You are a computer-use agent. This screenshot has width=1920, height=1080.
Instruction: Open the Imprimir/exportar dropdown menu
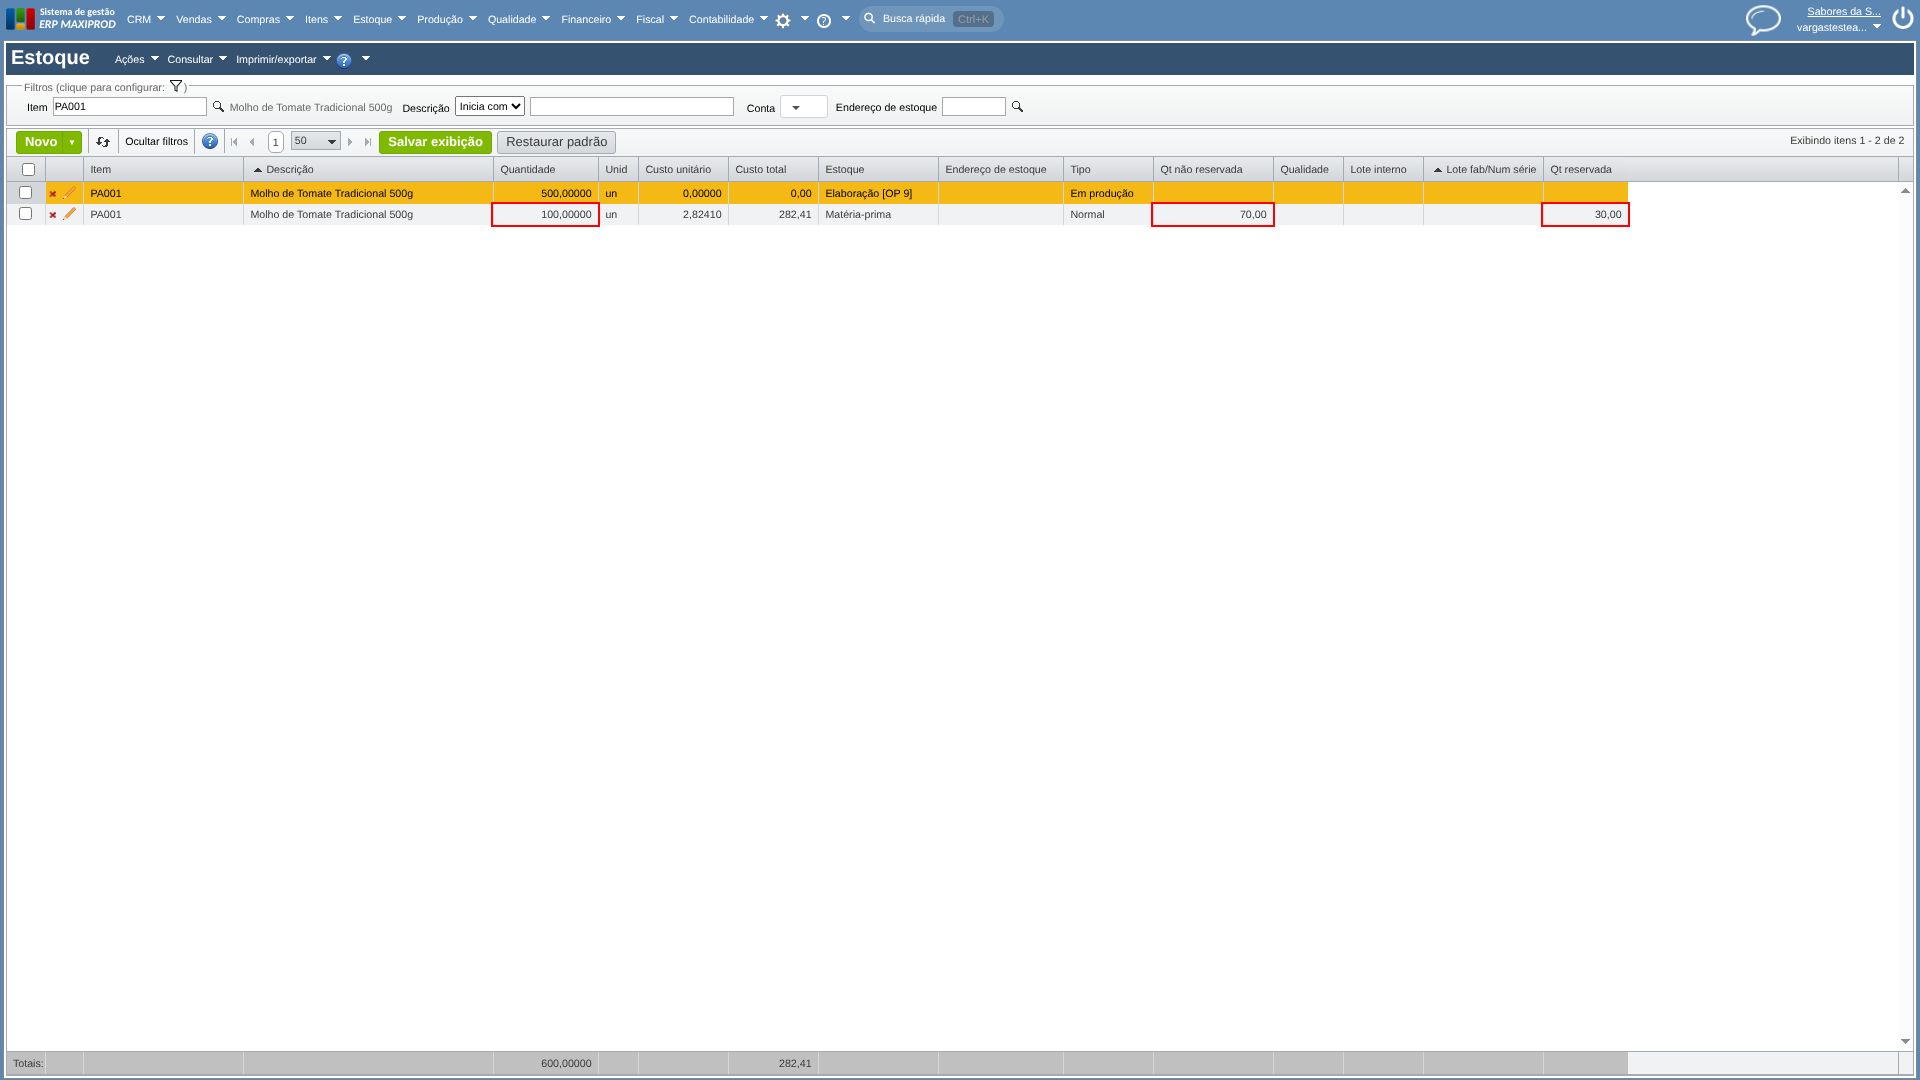284,60
